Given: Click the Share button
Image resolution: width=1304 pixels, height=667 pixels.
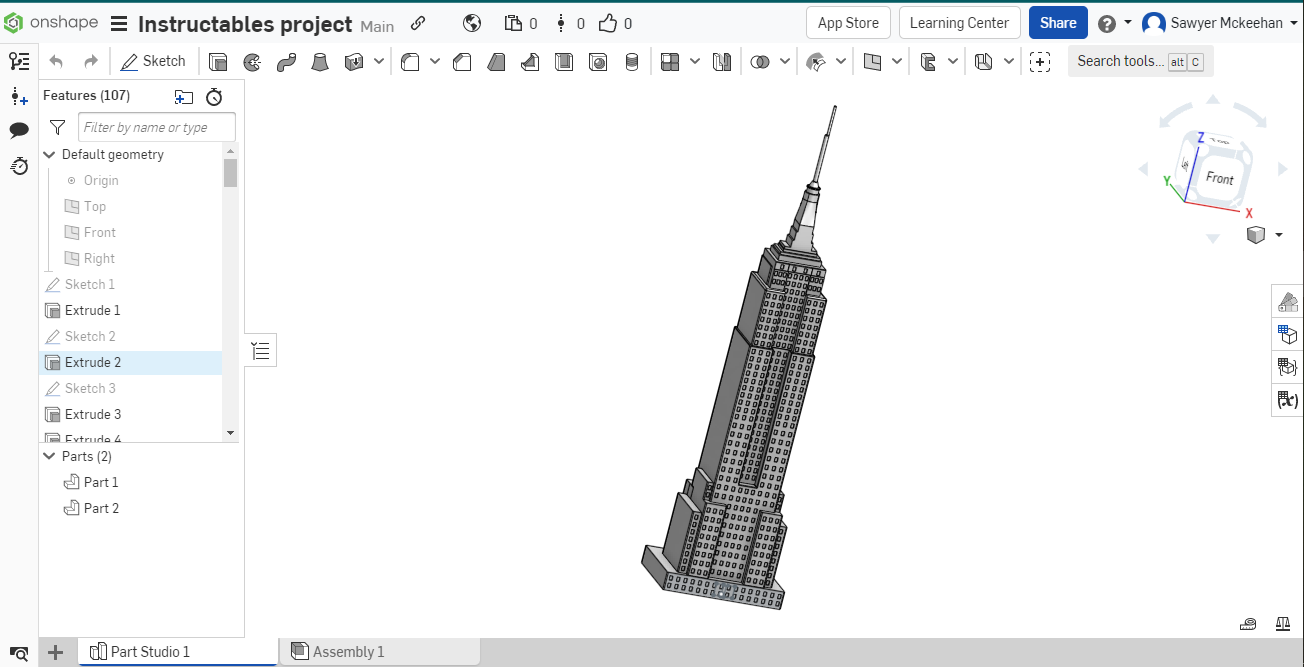Looking at the screenshot, I should click(x=1058, y=23).
